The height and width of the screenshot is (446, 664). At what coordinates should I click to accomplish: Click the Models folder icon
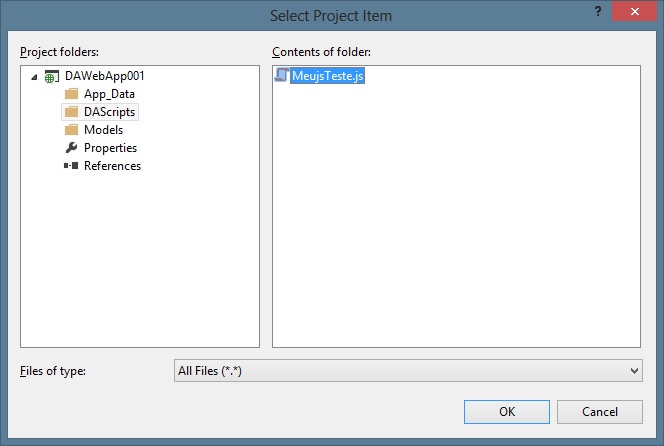point(71,130)
